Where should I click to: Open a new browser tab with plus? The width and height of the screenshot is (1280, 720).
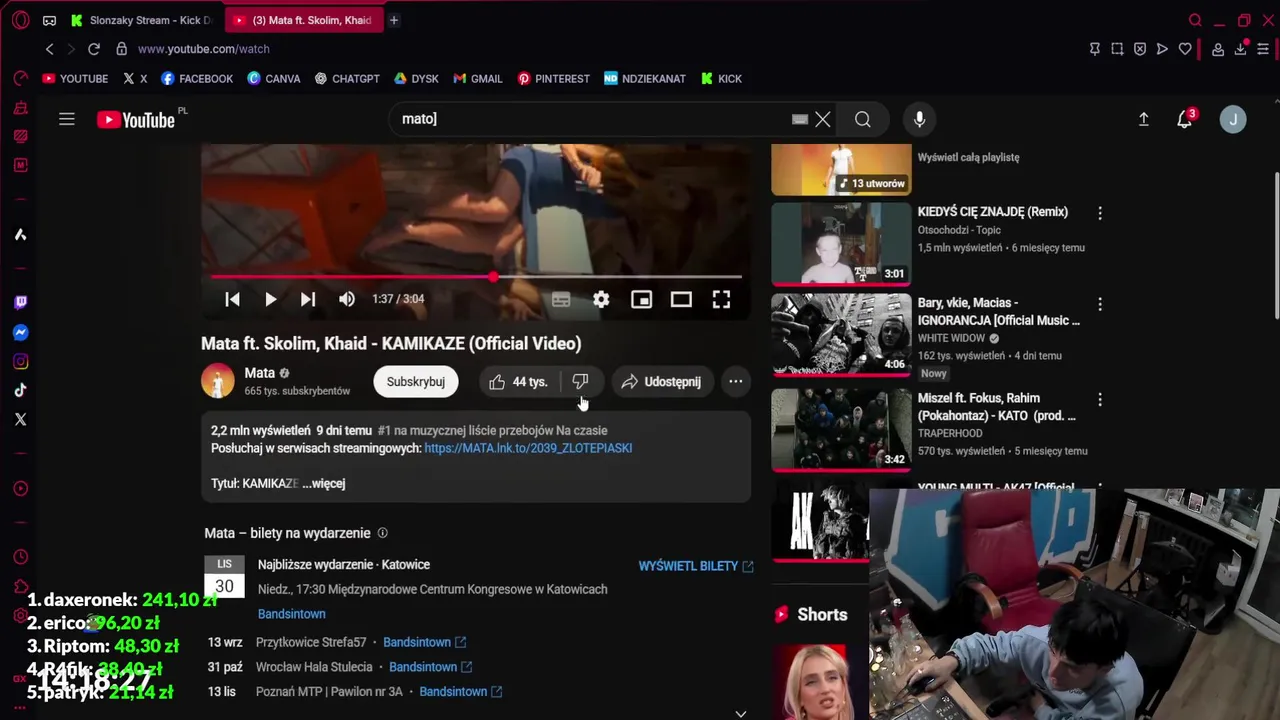click(x=394, y=20)
